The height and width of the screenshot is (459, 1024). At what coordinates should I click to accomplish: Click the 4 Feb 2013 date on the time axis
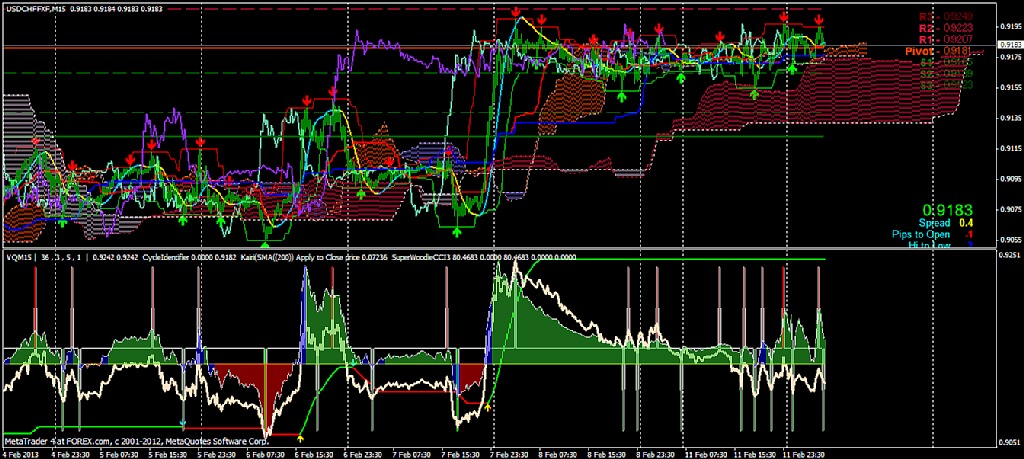click(x=22, y=452)
